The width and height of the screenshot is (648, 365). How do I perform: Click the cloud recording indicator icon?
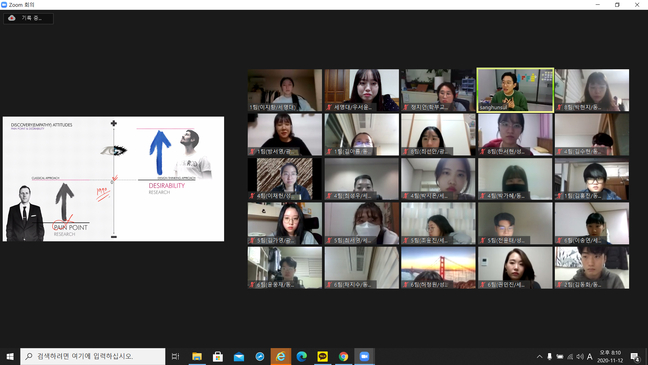[12, 18]
